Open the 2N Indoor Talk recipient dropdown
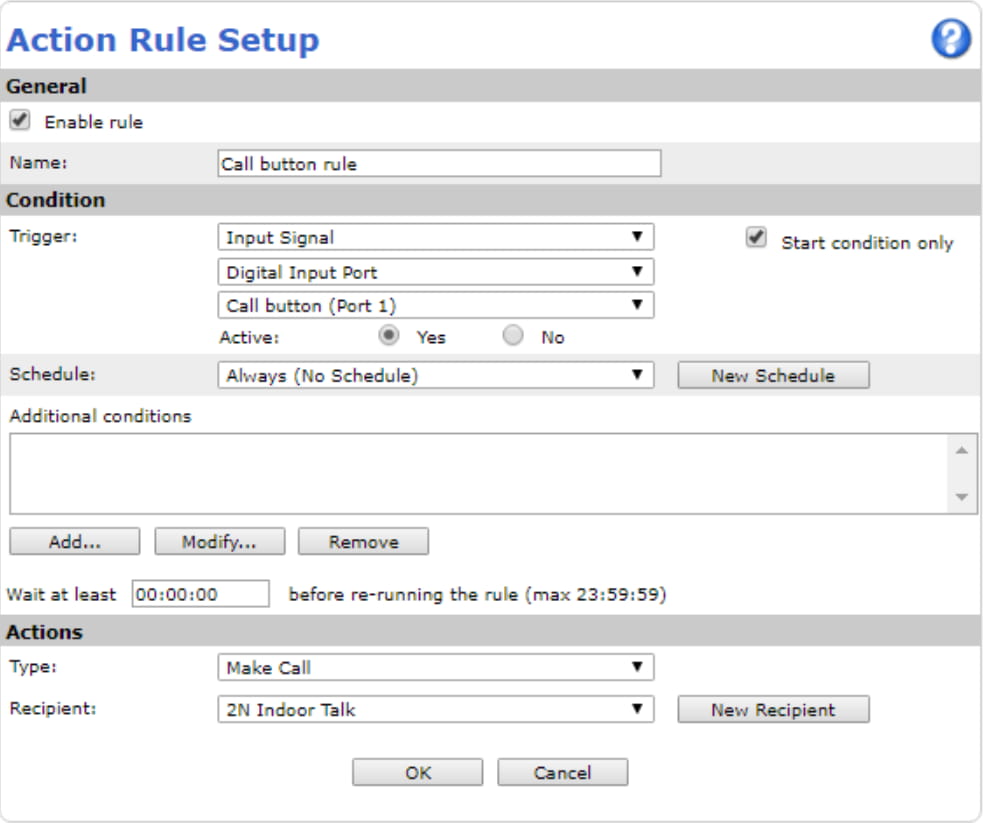This screenshot has width=983, height=823. (x=436, y=709)
